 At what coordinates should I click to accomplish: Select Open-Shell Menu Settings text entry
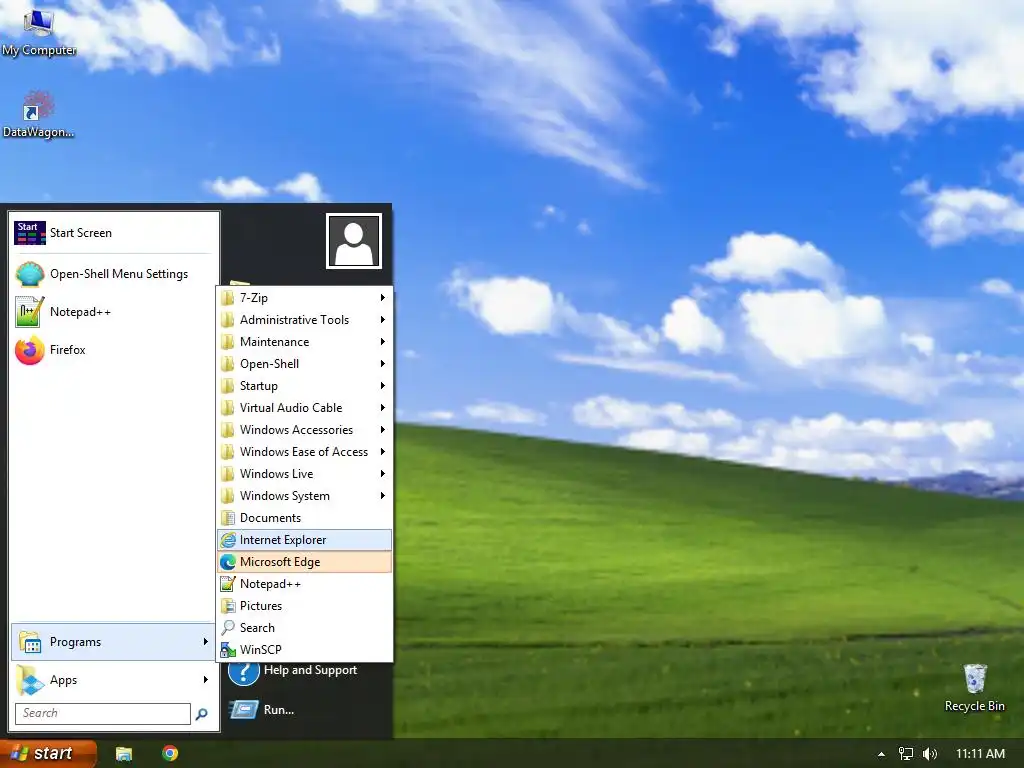(119, 274)
